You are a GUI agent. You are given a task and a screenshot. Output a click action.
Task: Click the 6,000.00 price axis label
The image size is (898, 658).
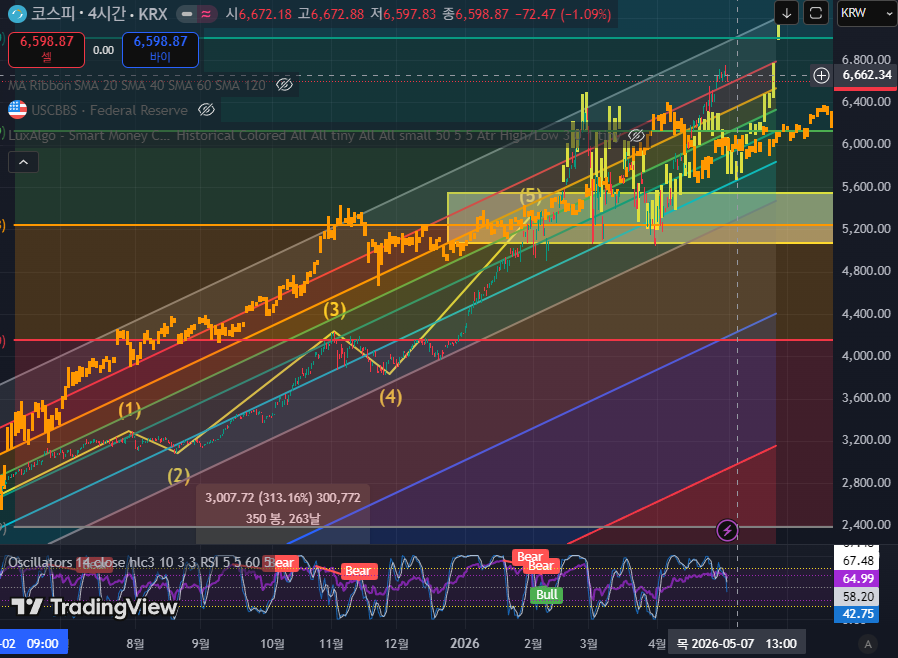coord(866,144)
